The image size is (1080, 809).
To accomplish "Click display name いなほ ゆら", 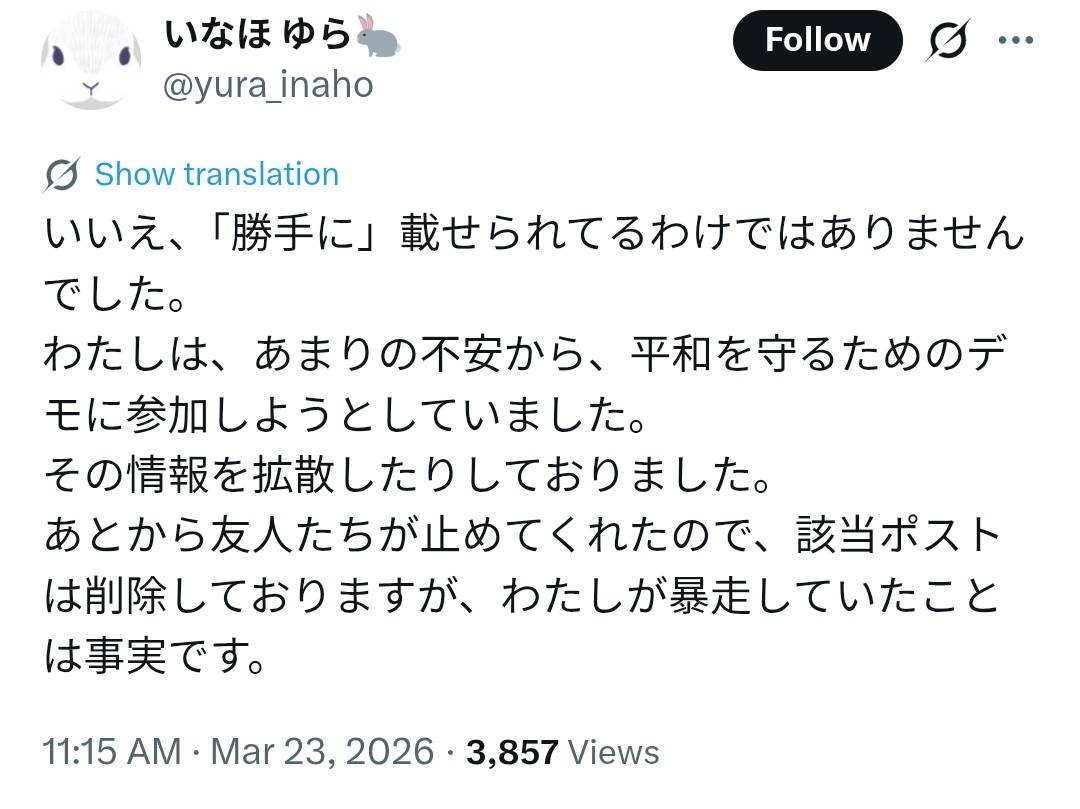I will [x=258, y=37].
